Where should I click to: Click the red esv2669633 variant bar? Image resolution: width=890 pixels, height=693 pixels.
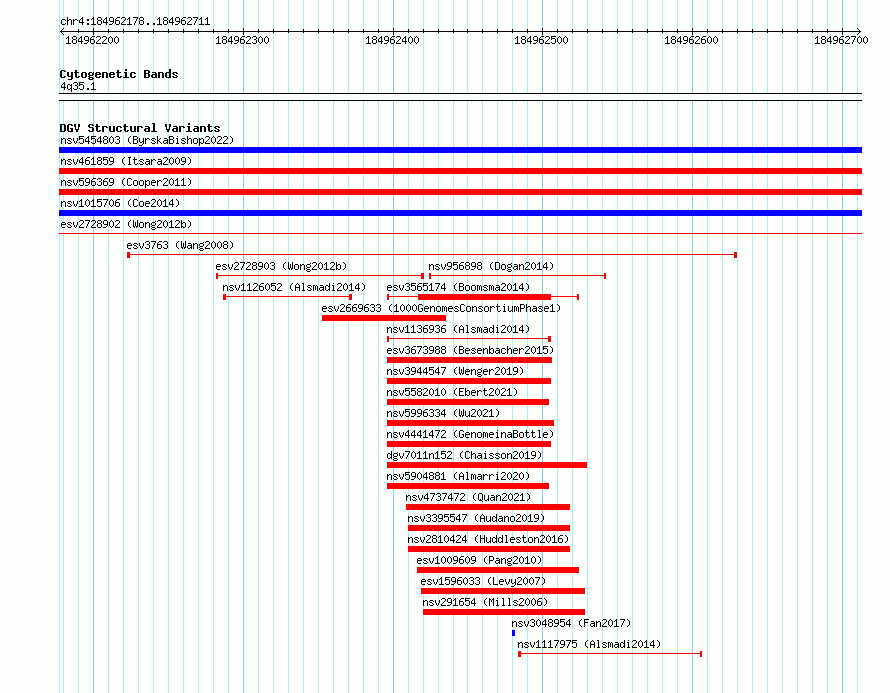[384, 318]
